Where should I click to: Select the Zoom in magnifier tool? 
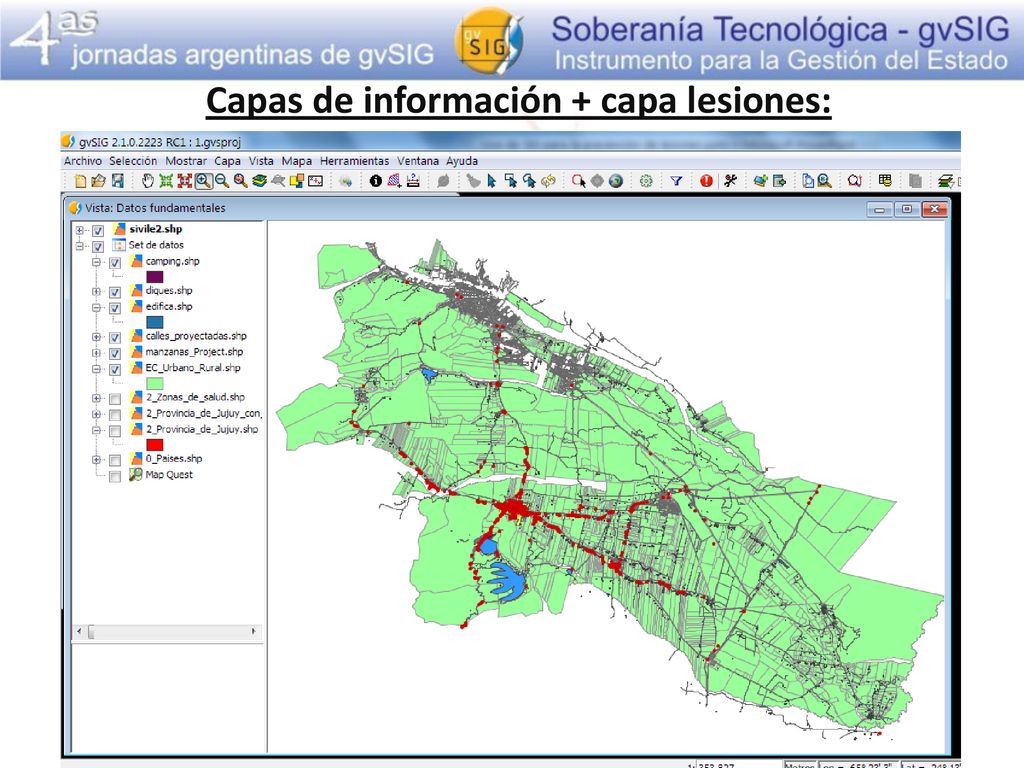(x=203, y=181)
